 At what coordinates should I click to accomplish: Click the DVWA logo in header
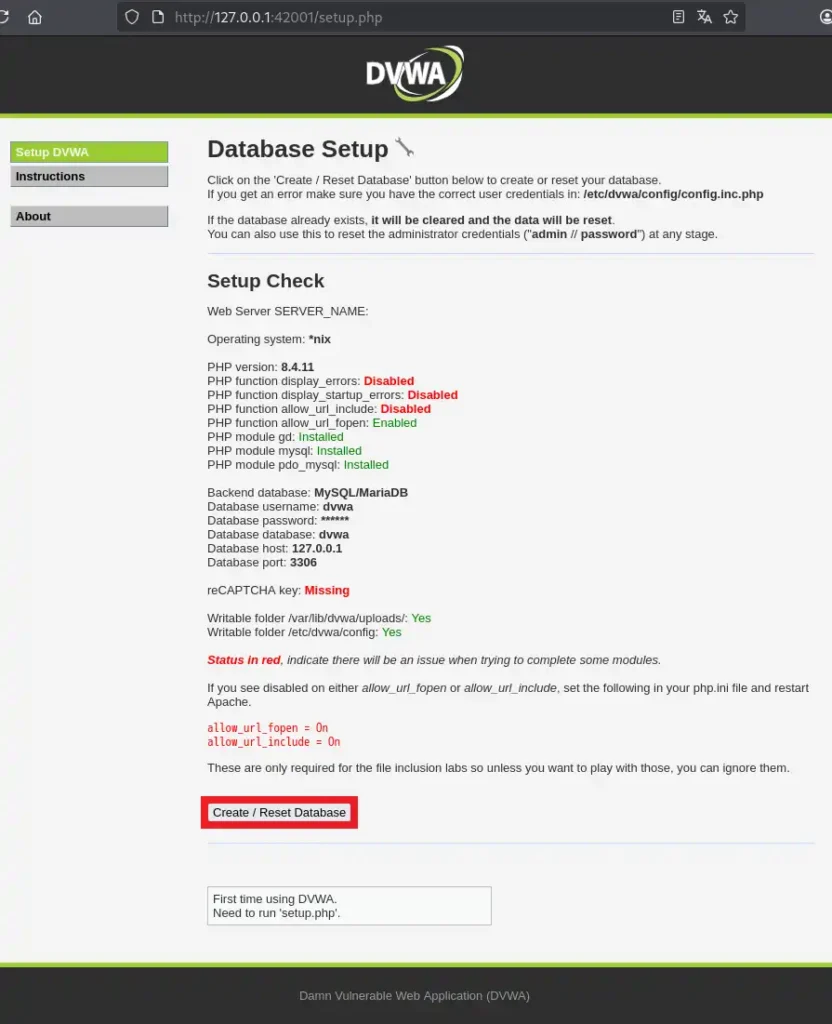click(x=415, y=73)
